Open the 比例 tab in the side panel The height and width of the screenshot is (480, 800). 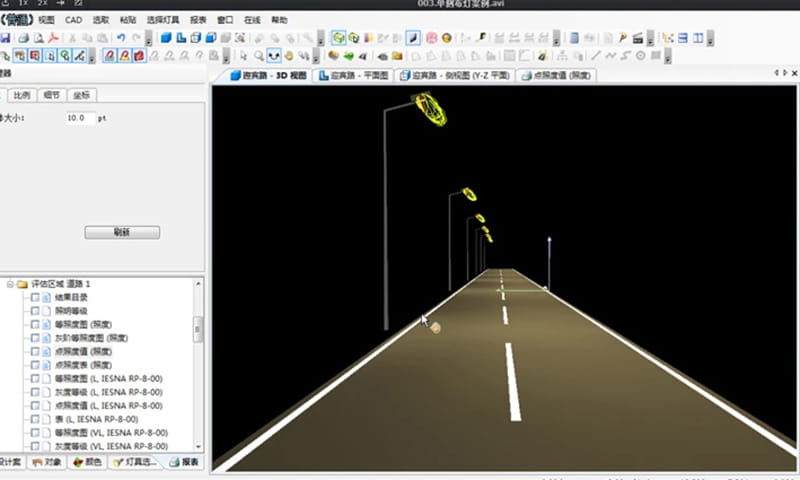21,95
